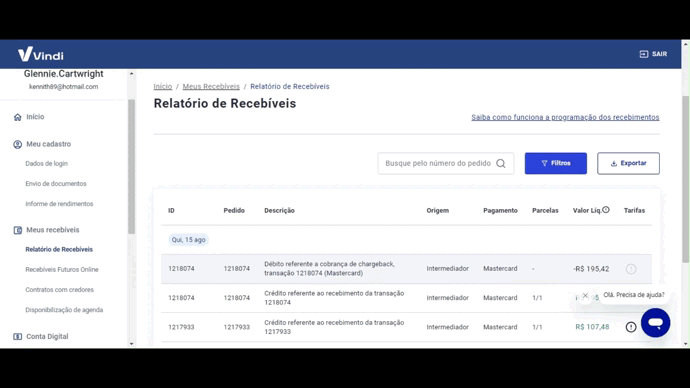Click 'Crédito referente' description for transação 1217933
Screen dimensions: 690x388
coord(334,327)
